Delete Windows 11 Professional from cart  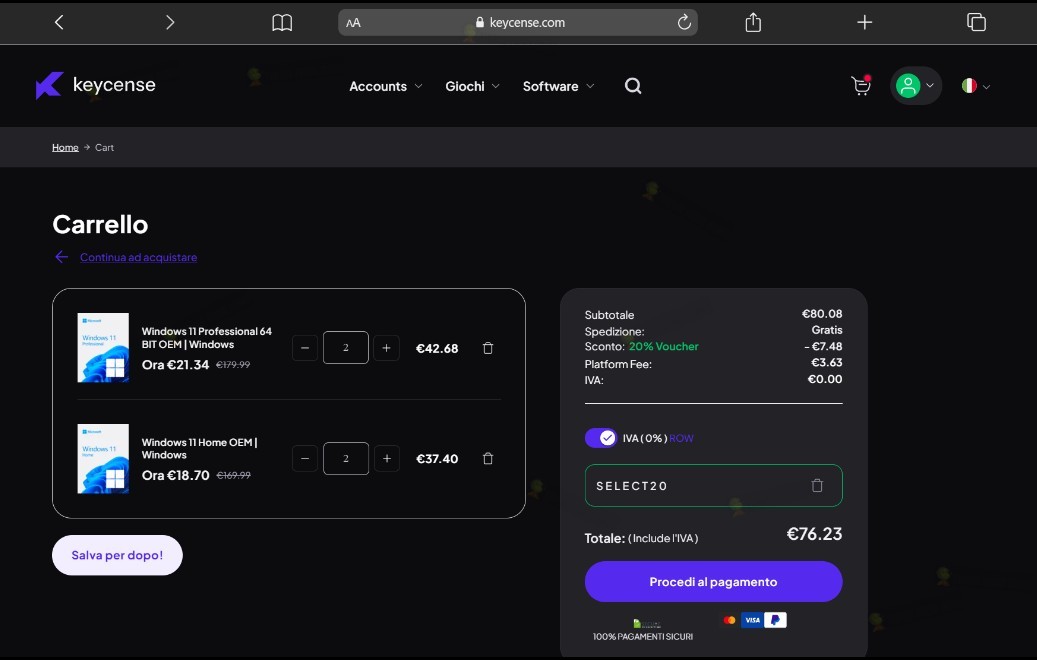(x=488, y=348)
